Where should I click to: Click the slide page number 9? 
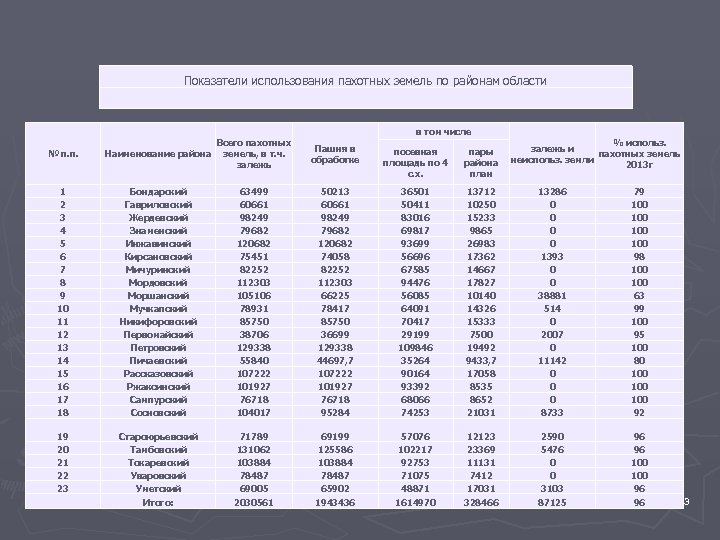click(x=687, y=502)
